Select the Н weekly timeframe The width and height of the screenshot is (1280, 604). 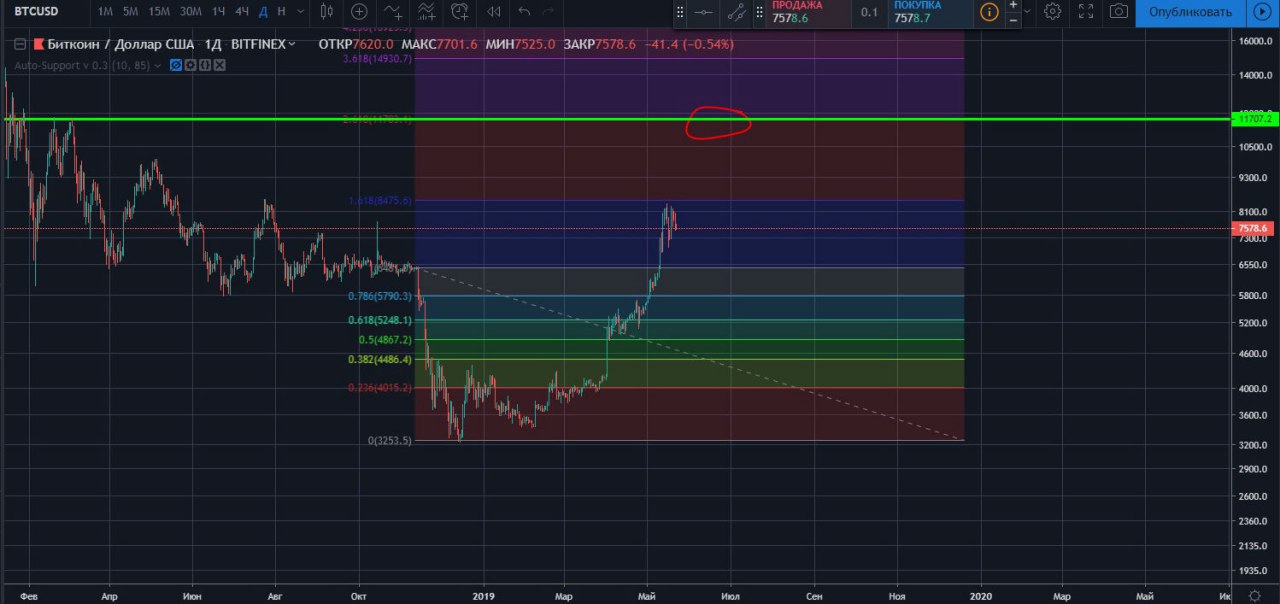point(281,11)
